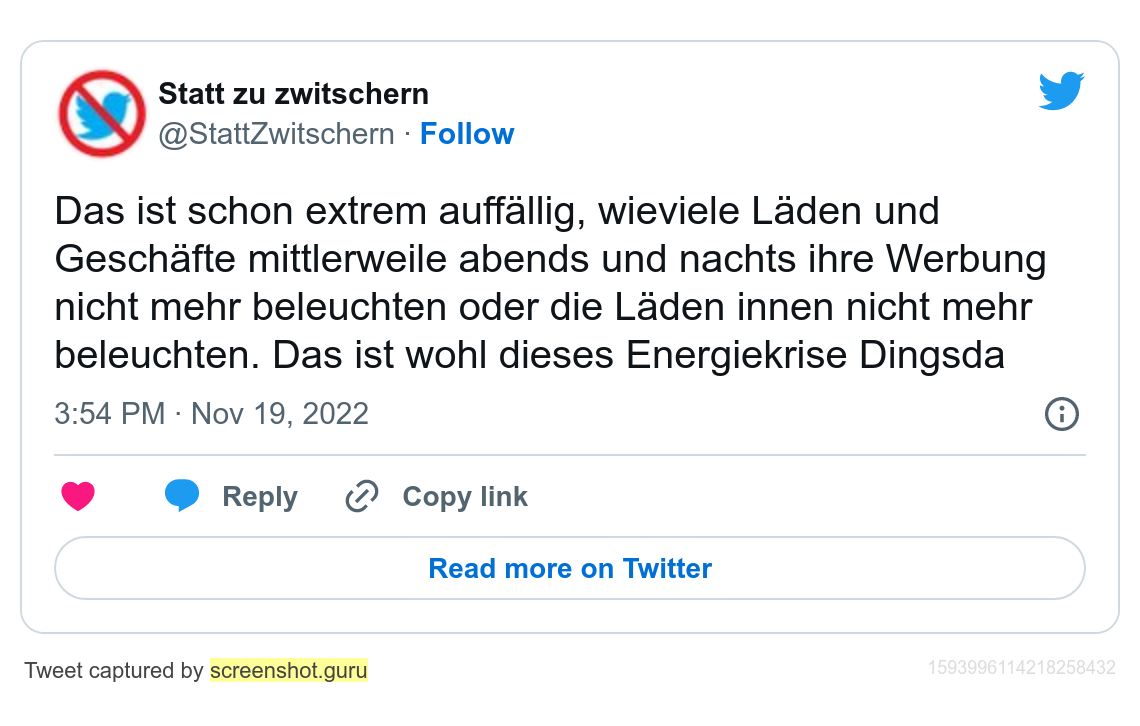The image size is (1140, 726).
Task: Open the tweet info circle icon
Action: coord(1061,414)
